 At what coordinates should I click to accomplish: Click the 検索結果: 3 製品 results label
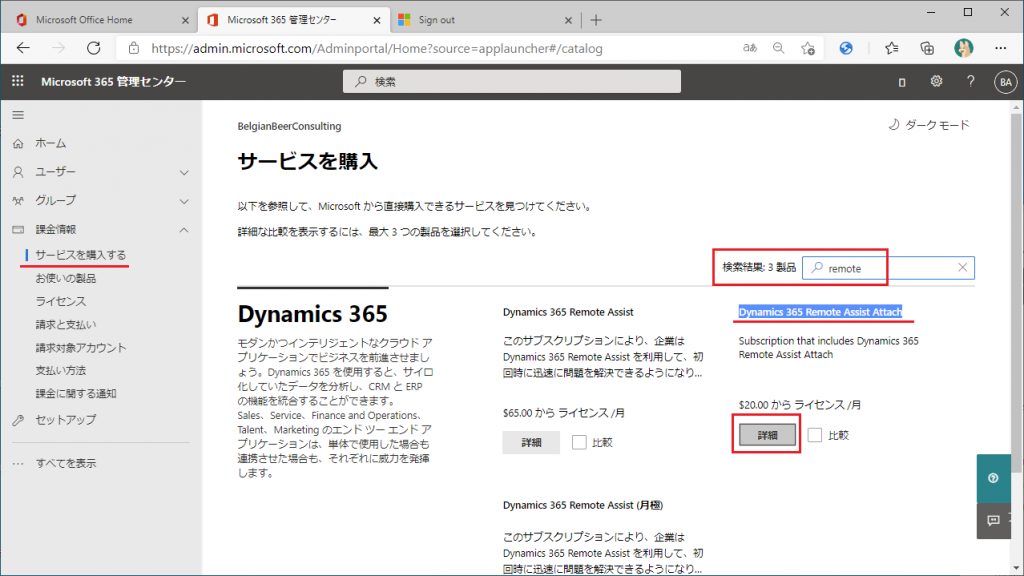759,267
